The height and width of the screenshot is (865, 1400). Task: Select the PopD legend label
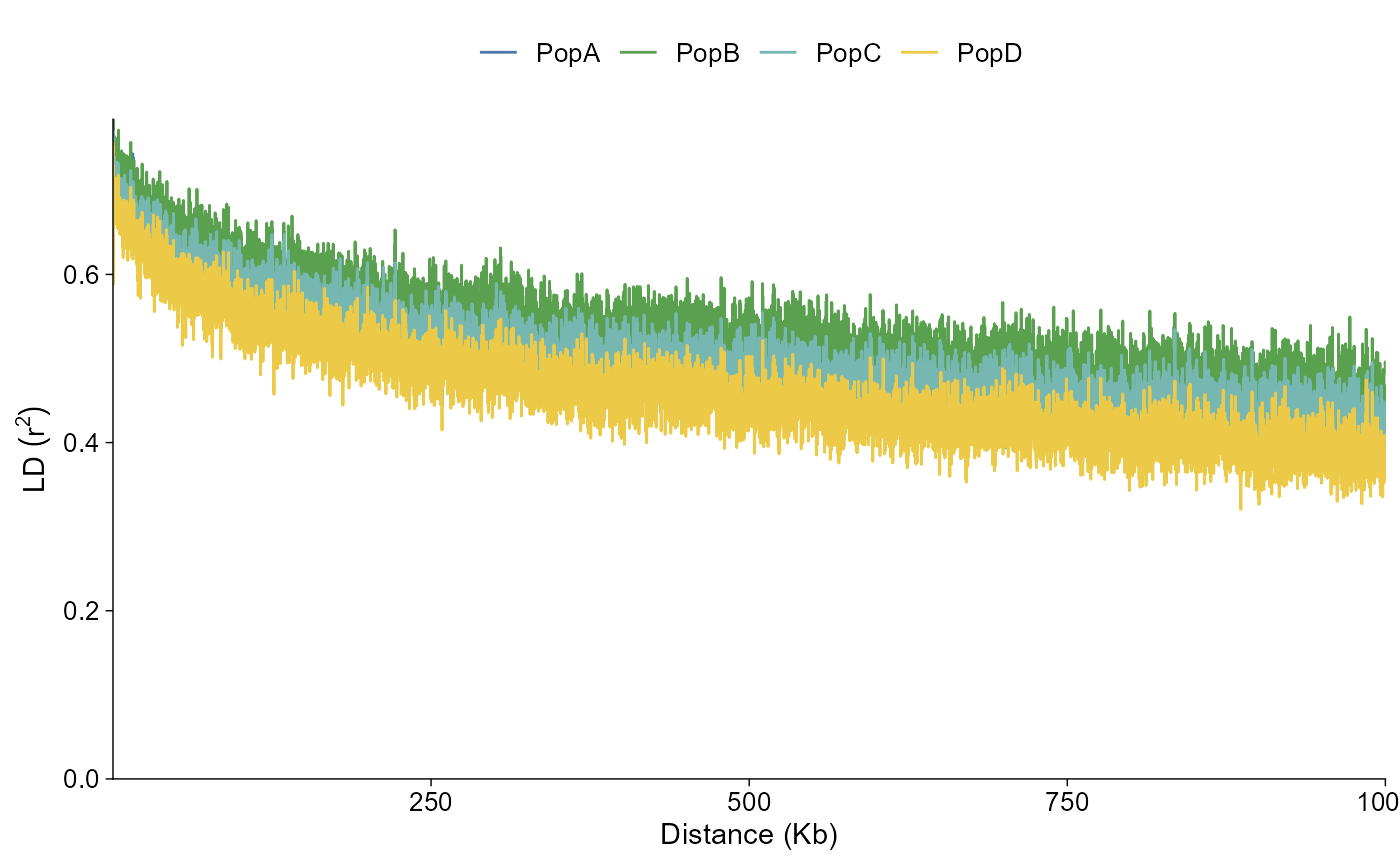pos(990,54)
